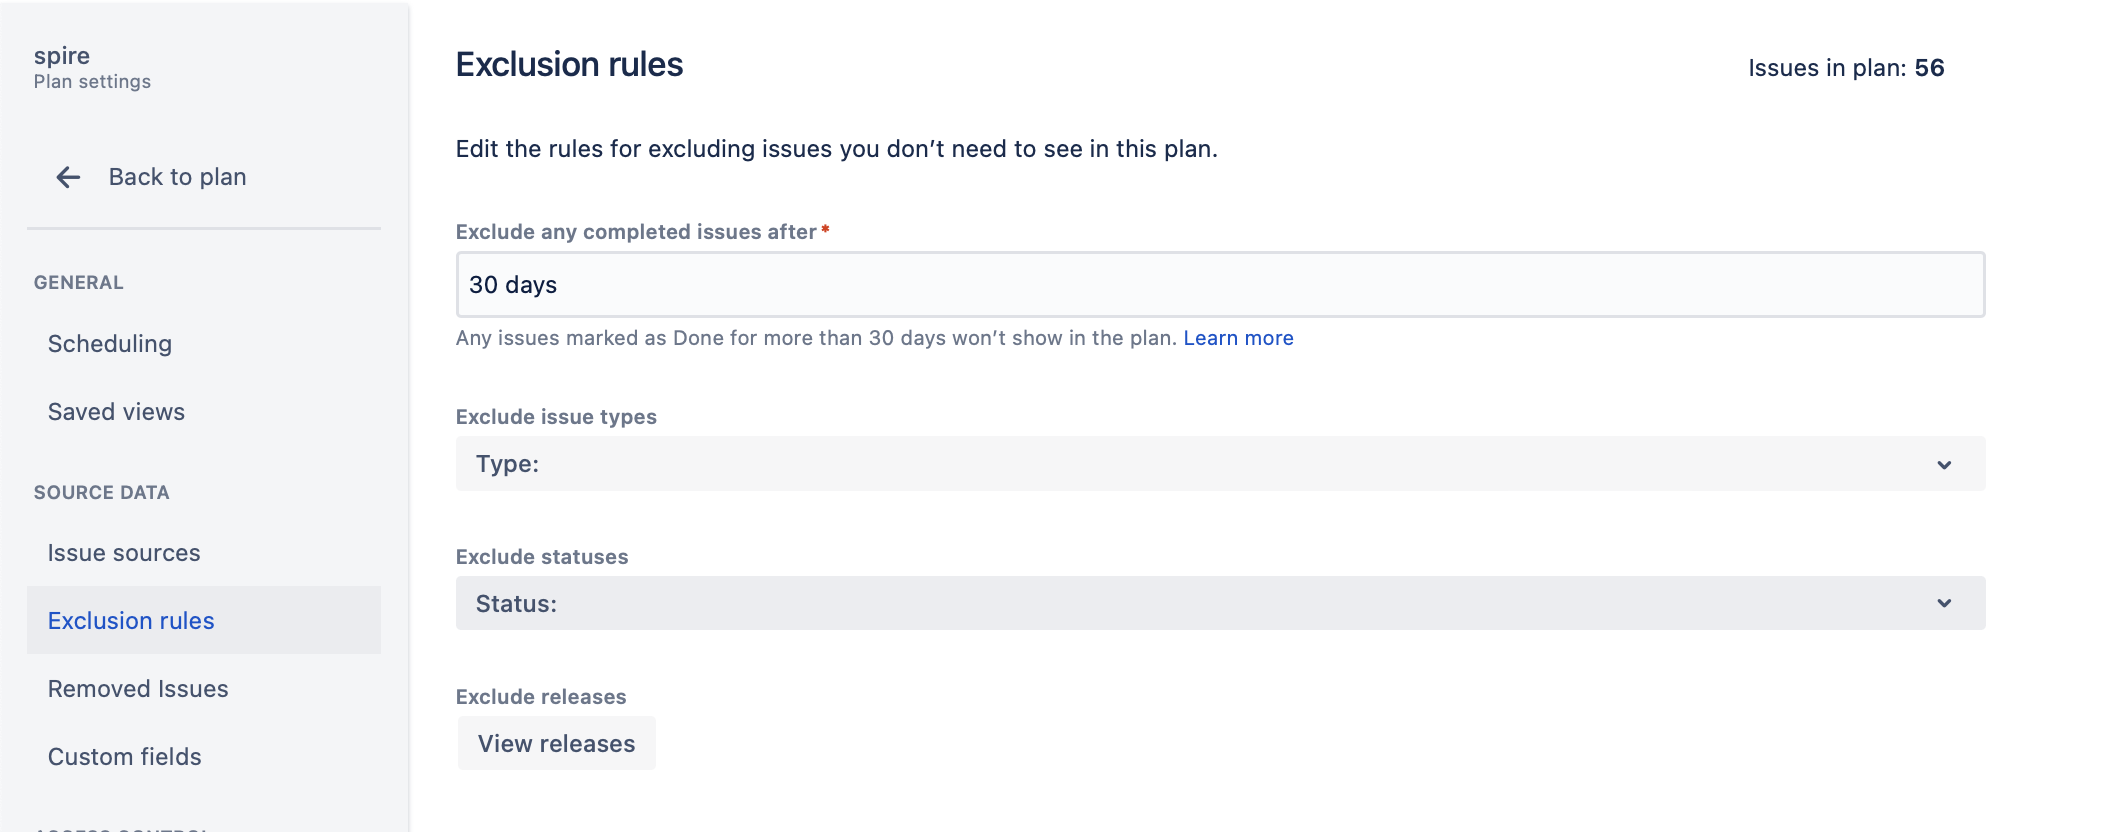Expand the Type dropdown chevron
Viewport: 2128px width, 832px height.
(x=1944, y=465)
